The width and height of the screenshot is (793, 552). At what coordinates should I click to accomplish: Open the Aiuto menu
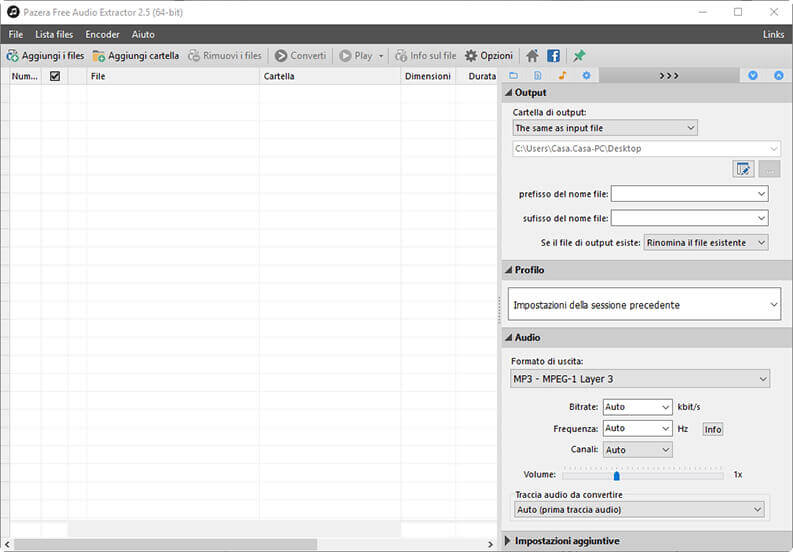tap(143, 34)
